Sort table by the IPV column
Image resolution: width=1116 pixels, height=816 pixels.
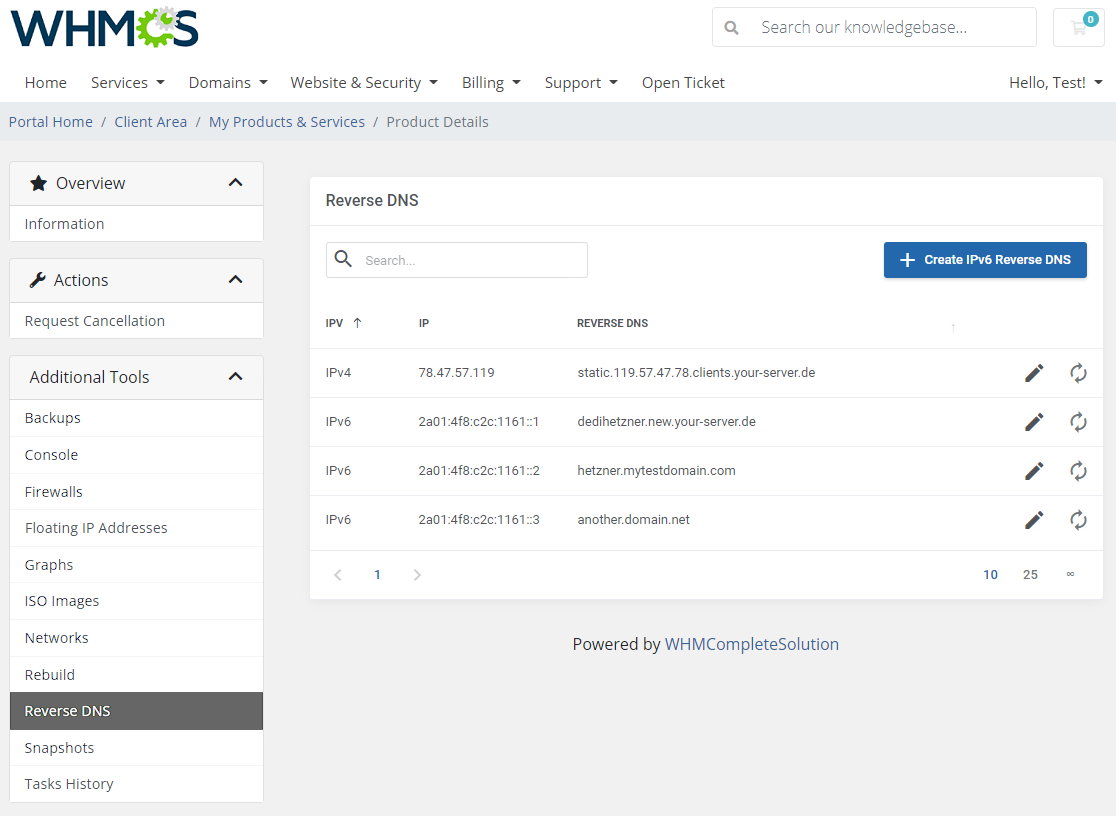340,323
